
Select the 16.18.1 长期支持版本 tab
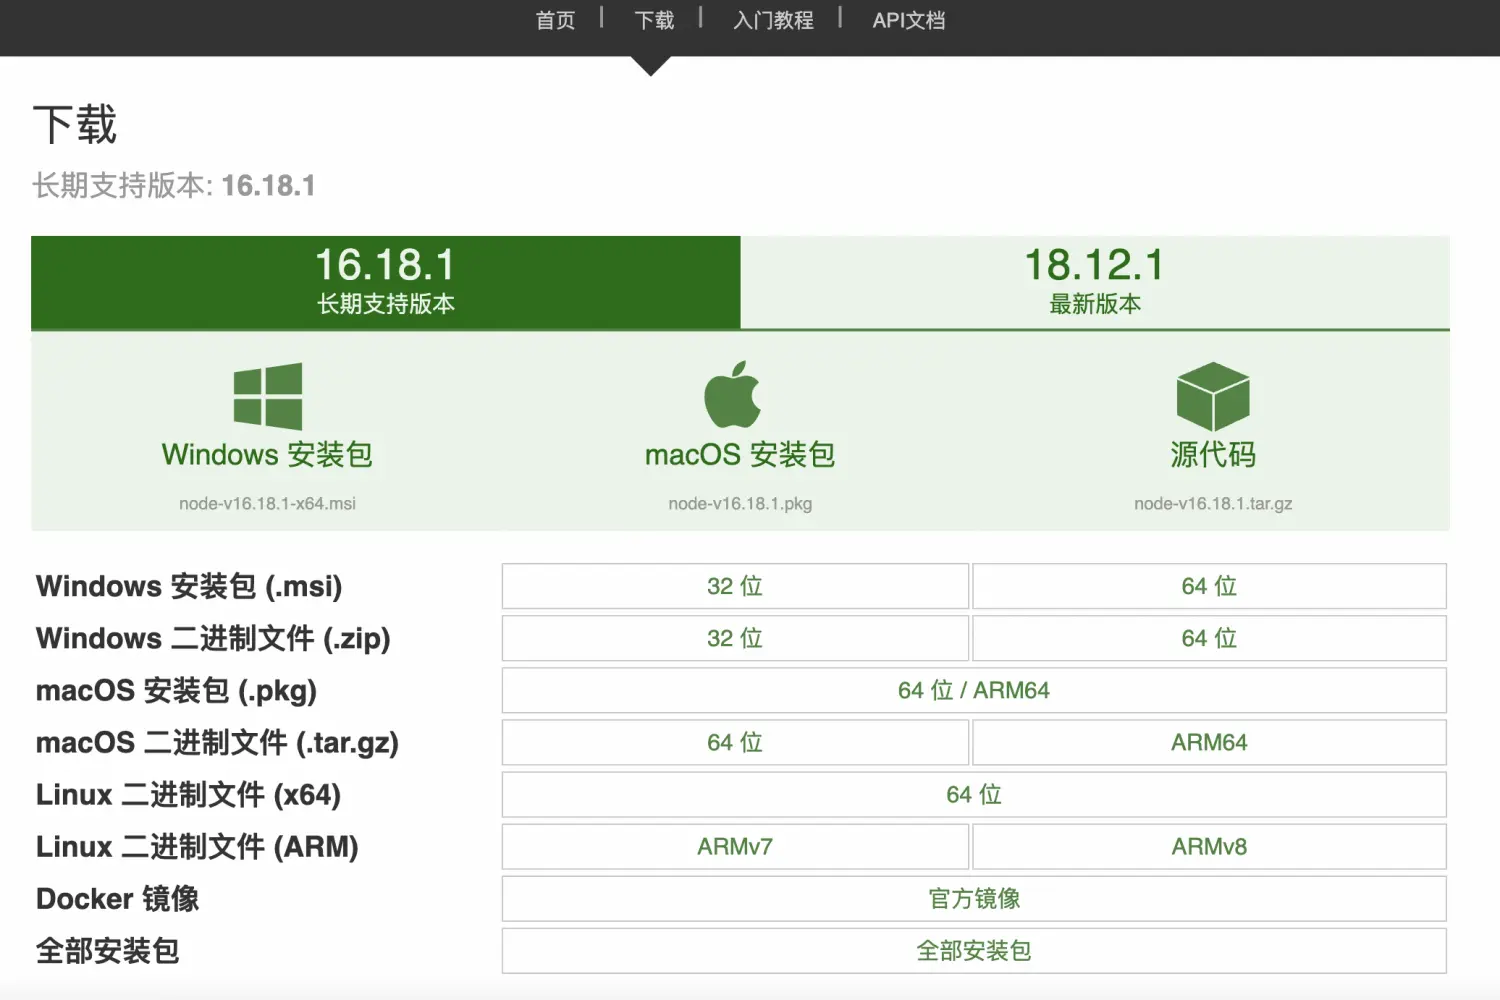click(x=386, y=282)
